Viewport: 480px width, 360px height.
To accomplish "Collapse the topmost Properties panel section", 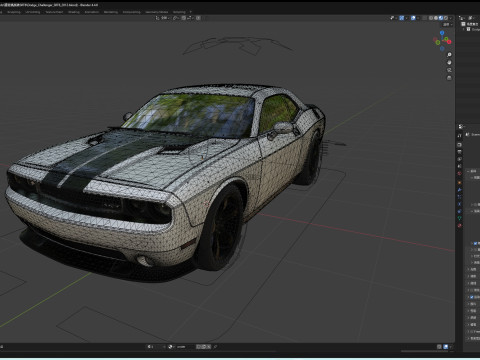I will point(468,171).
